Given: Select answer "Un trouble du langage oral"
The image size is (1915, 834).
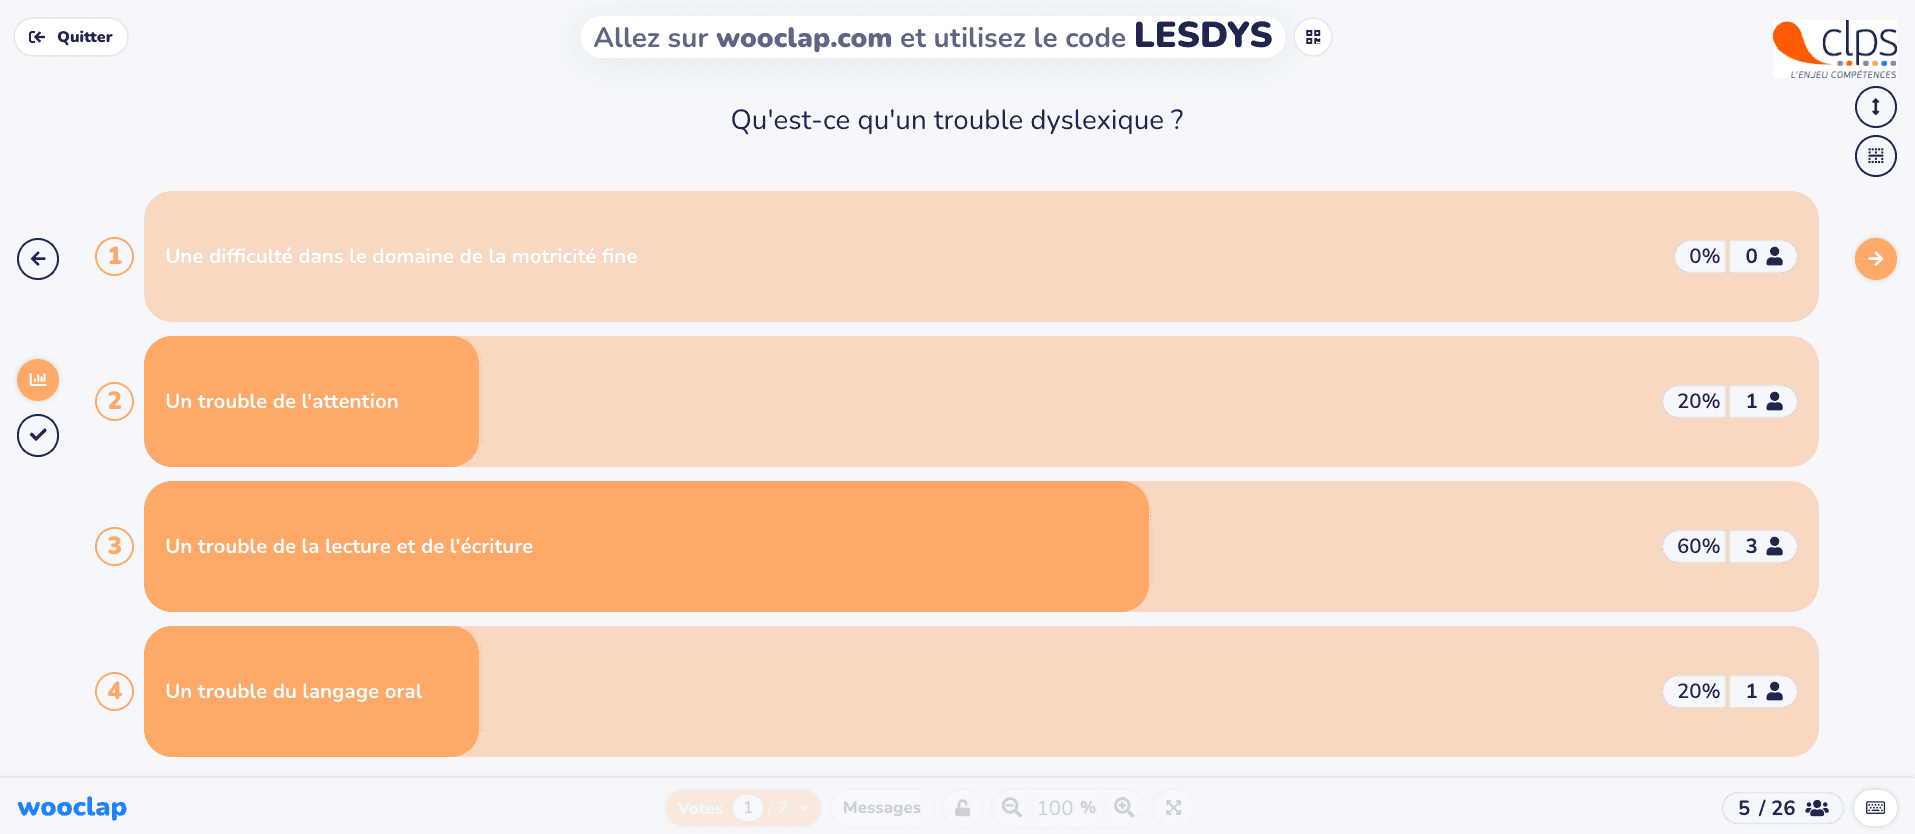Looking at the screenshot, I should (x=981, y=691).
